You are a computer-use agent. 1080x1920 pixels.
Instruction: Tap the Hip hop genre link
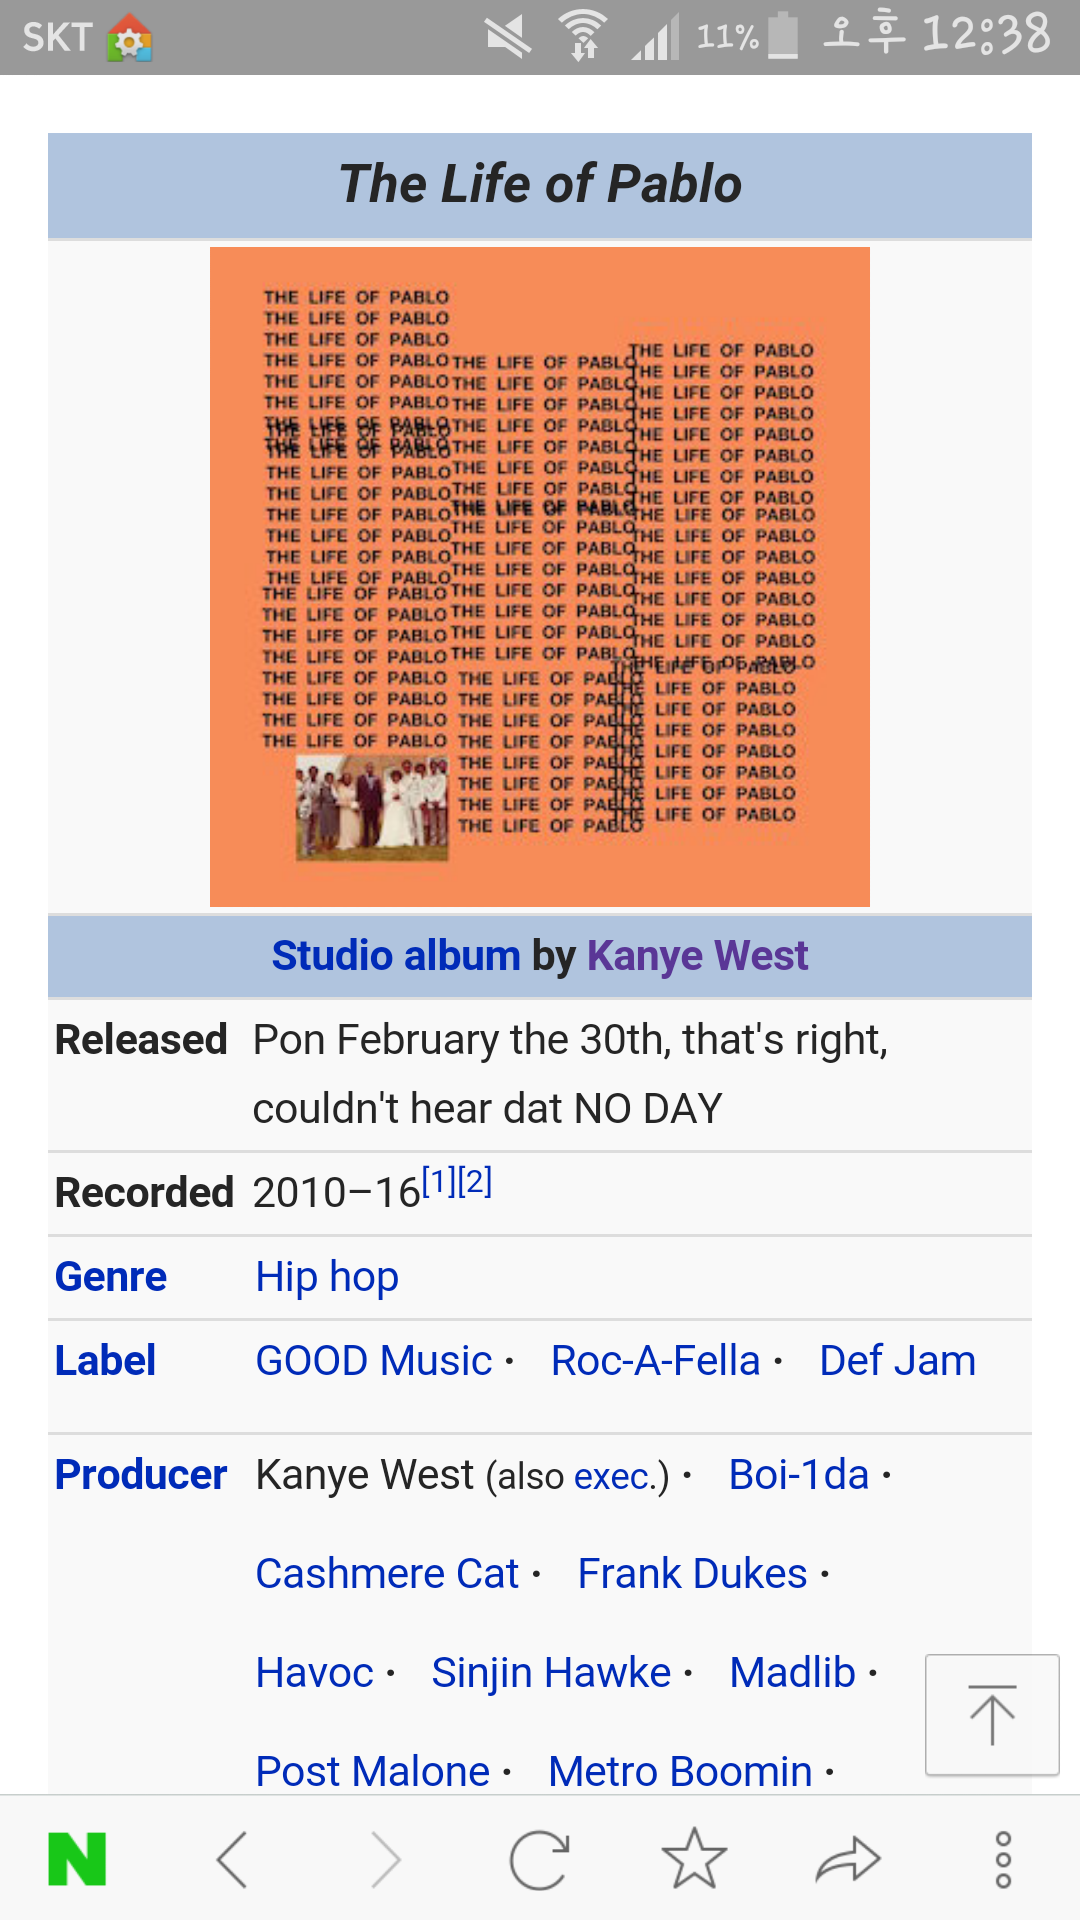[x=327, y=1277]
